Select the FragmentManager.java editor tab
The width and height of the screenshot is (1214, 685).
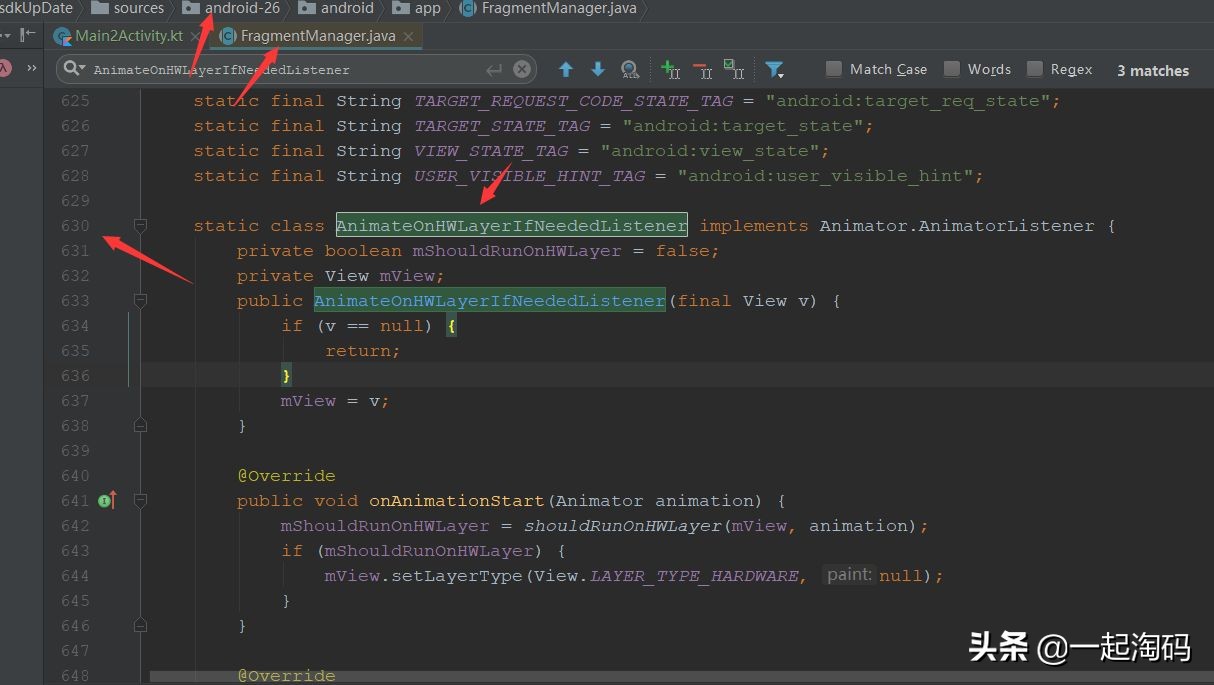click(317, 36)
